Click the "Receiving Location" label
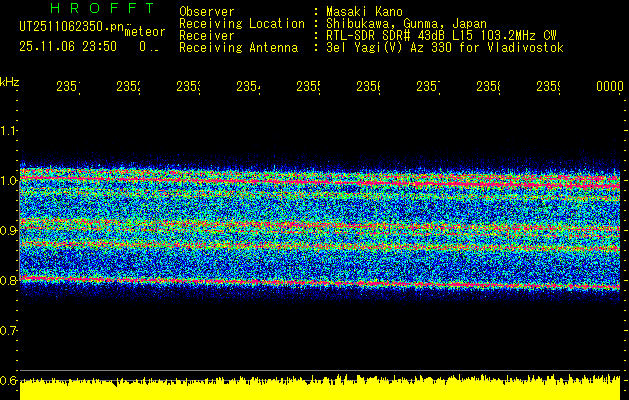The image size is (629, 400). [242, 24]
